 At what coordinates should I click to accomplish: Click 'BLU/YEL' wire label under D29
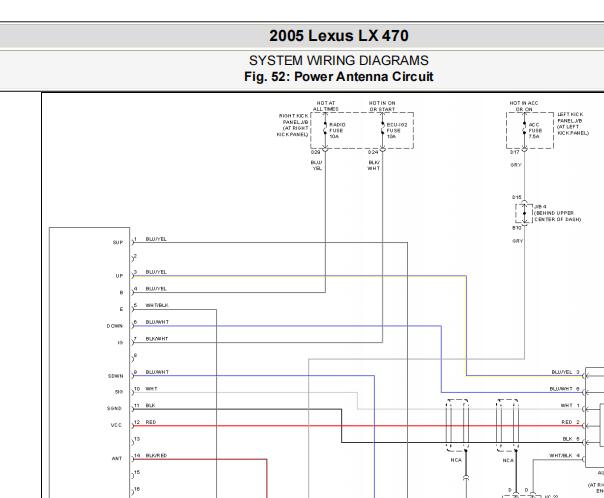(317, 165)
